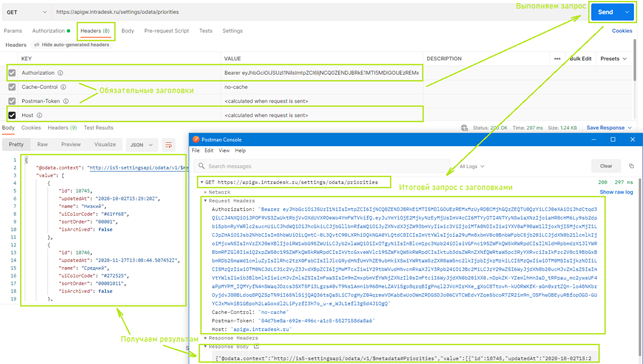Open the Send button dropdown arrow
Screen dimensions: 643x364
(x=627, y=12)
